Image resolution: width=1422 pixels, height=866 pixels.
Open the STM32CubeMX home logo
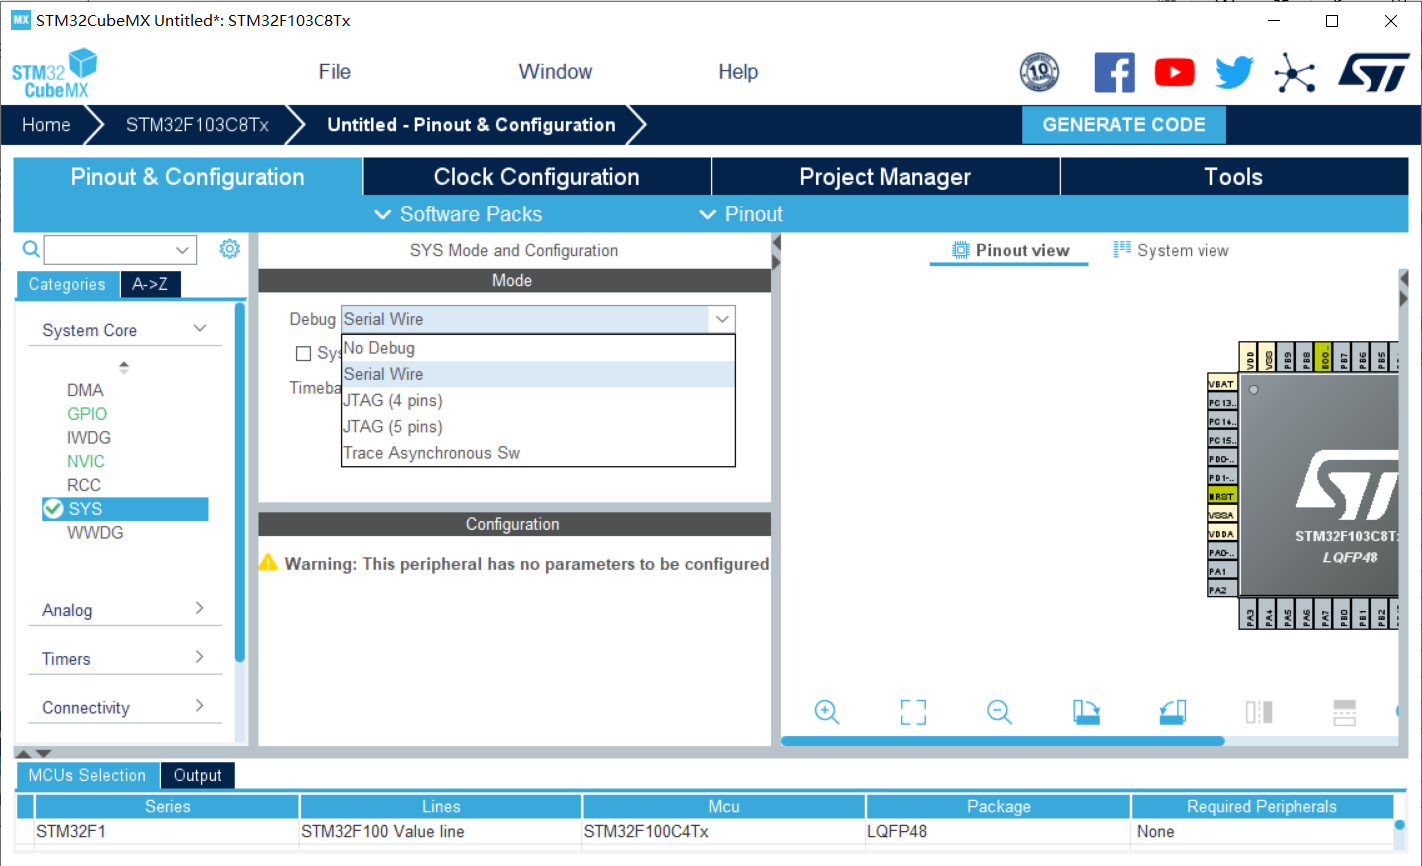[54, 74]
